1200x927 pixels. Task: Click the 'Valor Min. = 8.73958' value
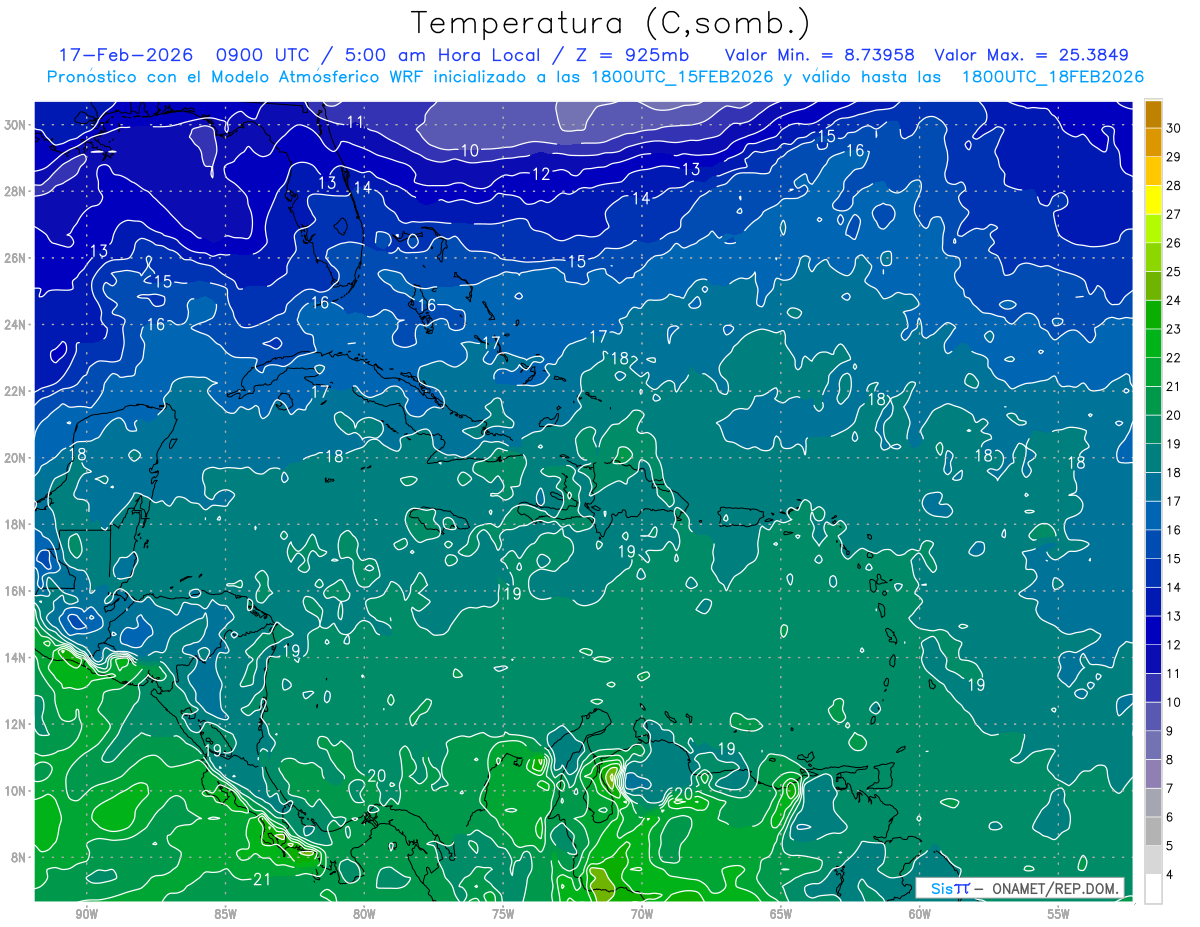tap(820, 55)
